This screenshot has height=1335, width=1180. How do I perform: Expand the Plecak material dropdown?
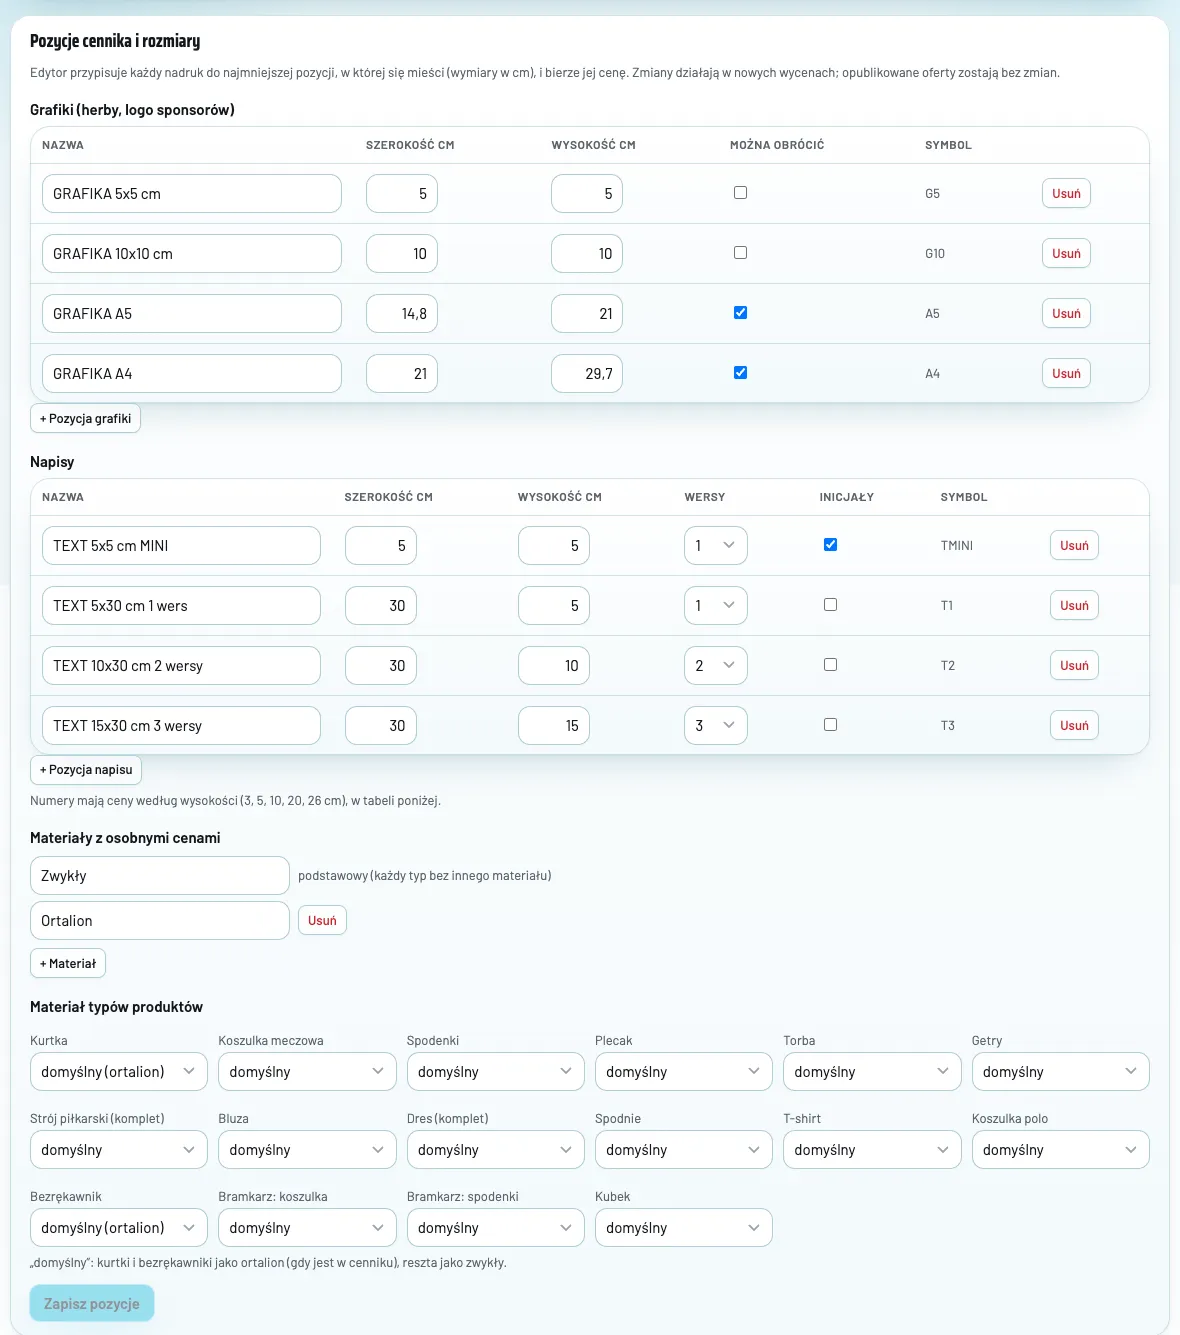click(684, 1072)
